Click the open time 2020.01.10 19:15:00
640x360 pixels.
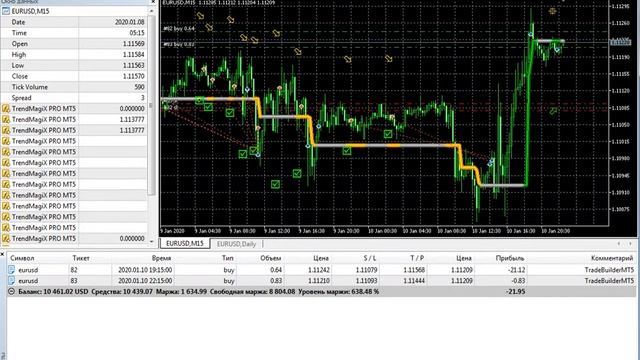point(145,270)
